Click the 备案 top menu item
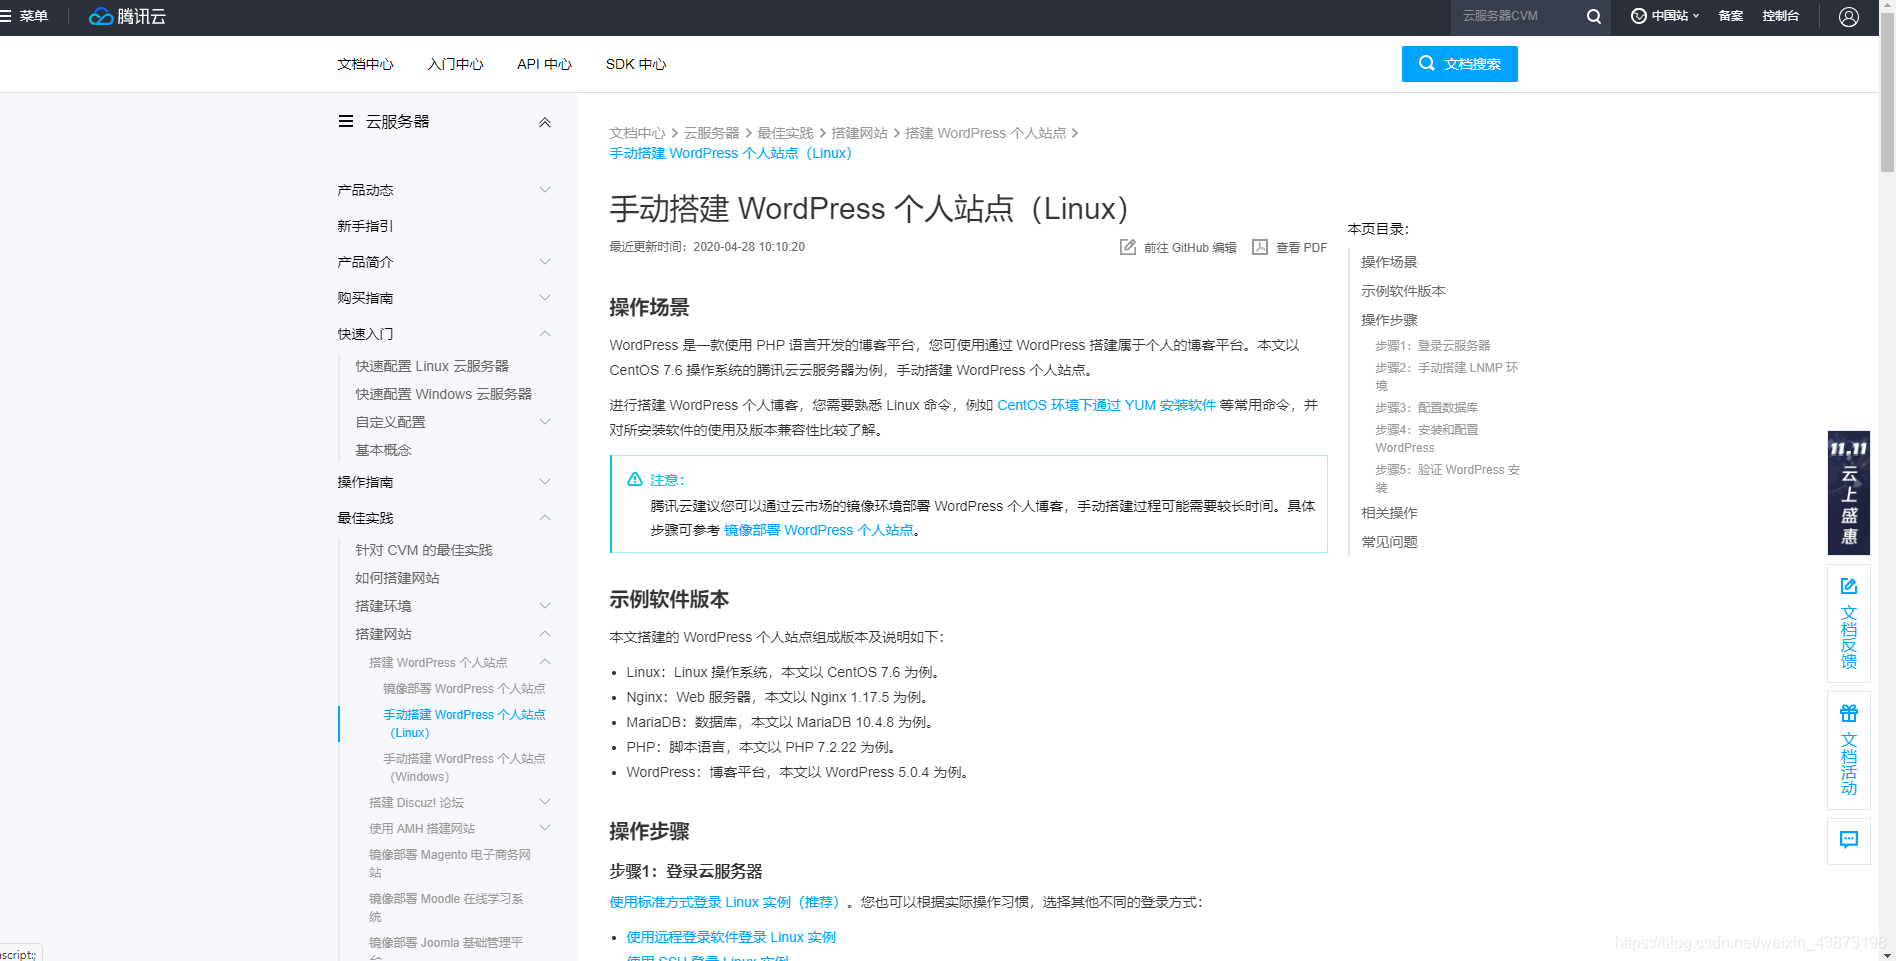Screen dimensions: 1896x961 [x=1730, y=16]
